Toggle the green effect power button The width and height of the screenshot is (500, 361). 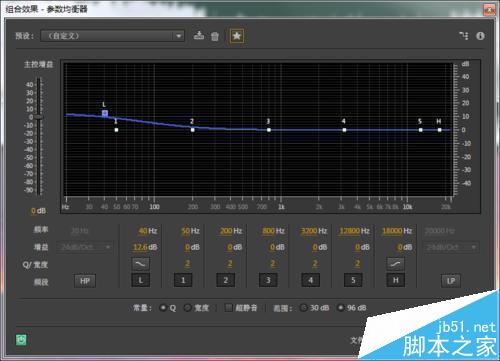[x=21, y=340]
